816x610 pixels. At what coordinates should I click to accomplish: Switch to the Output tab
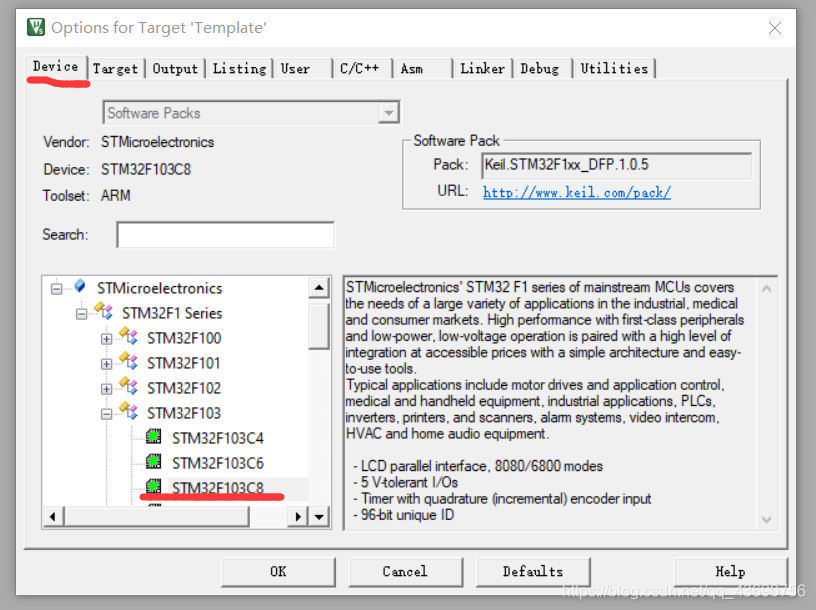coord(175,68)
